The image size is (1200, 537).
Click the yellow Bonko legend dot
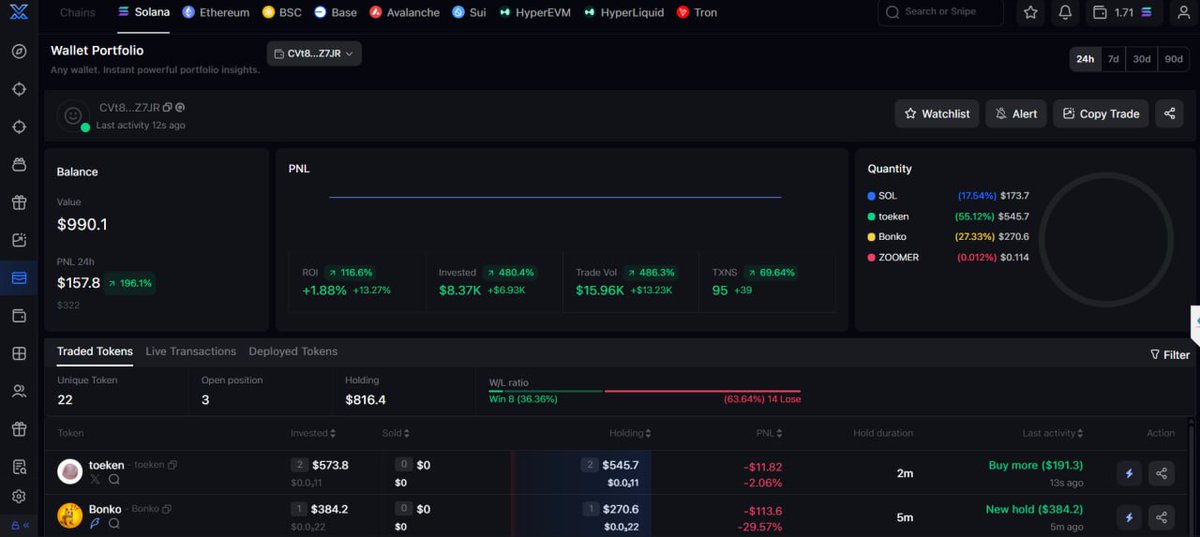(871, 237)
